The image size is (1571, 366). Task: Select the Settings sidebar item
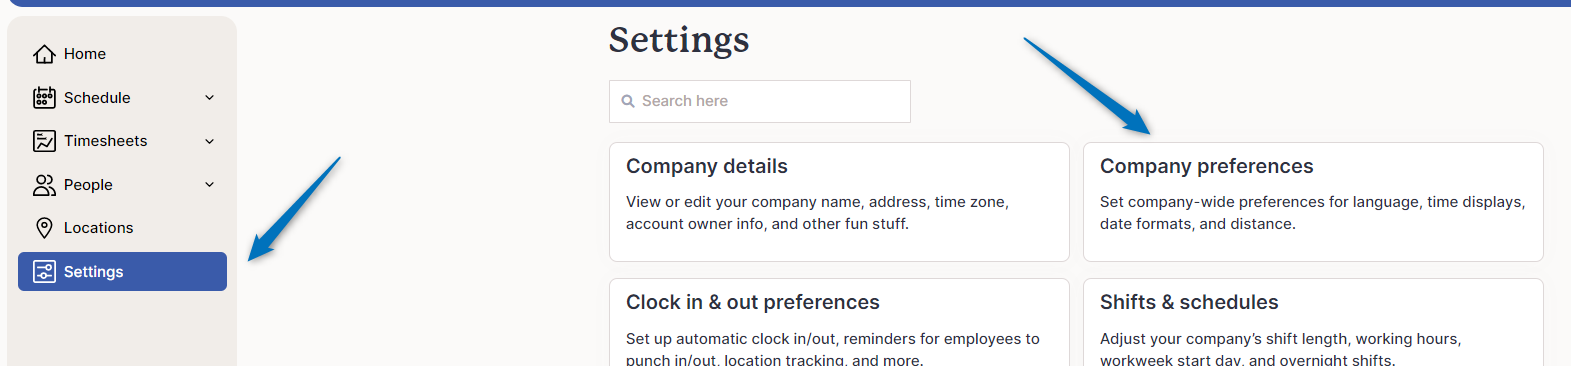pos(122,272)
